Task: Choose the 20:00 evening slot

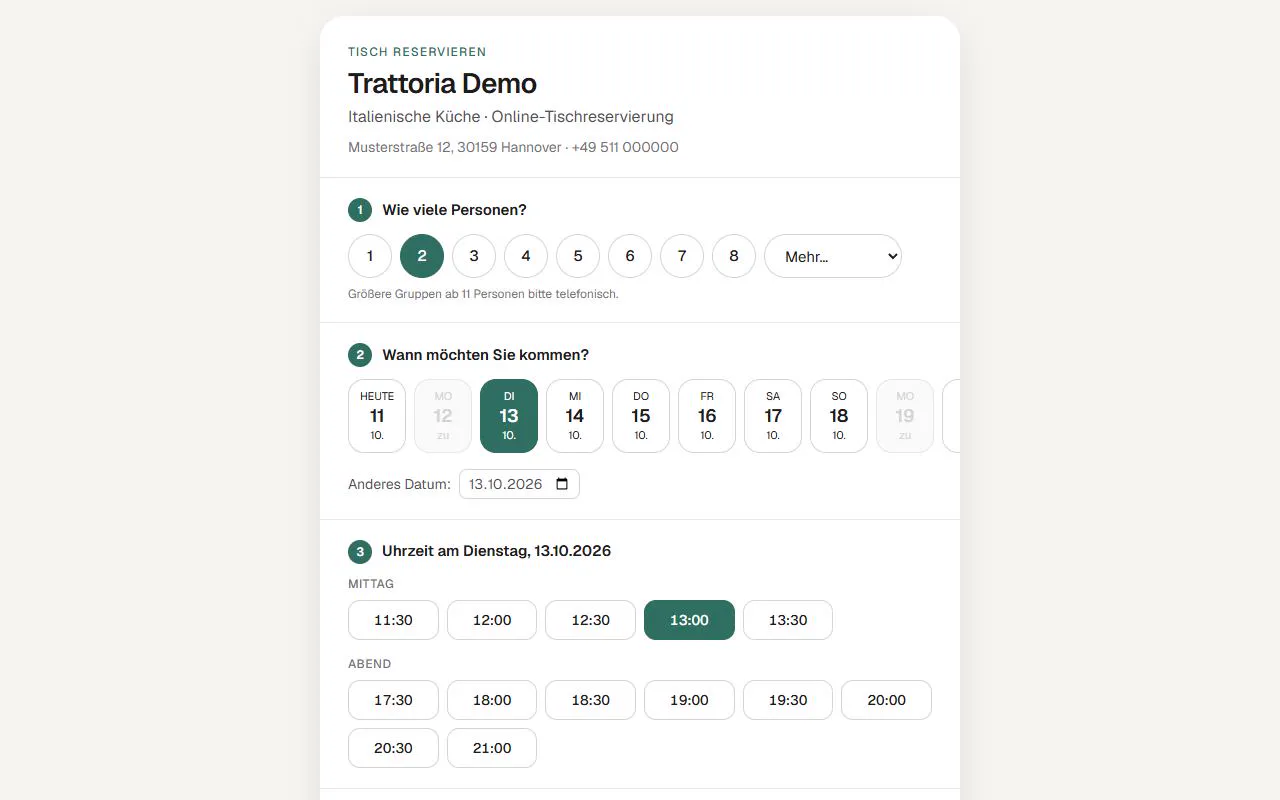Action: [886, 700]
